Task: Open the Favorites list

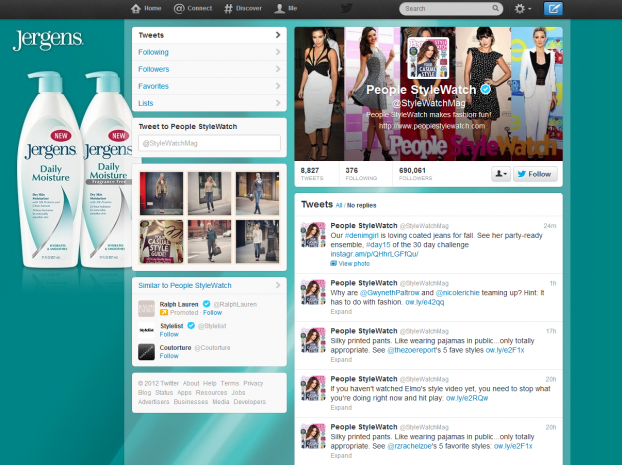Action: click(x=209, y=86)
